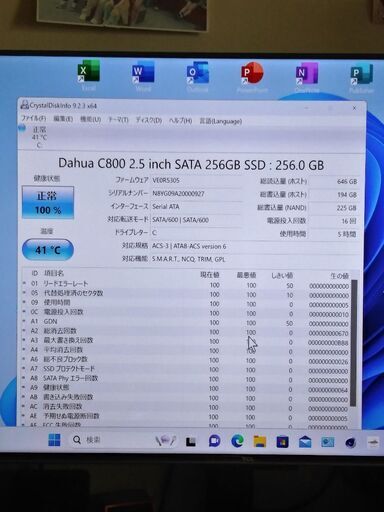Click the 41 °C temperature button
Screen dimensions: 384x512
tap(48, 250)
